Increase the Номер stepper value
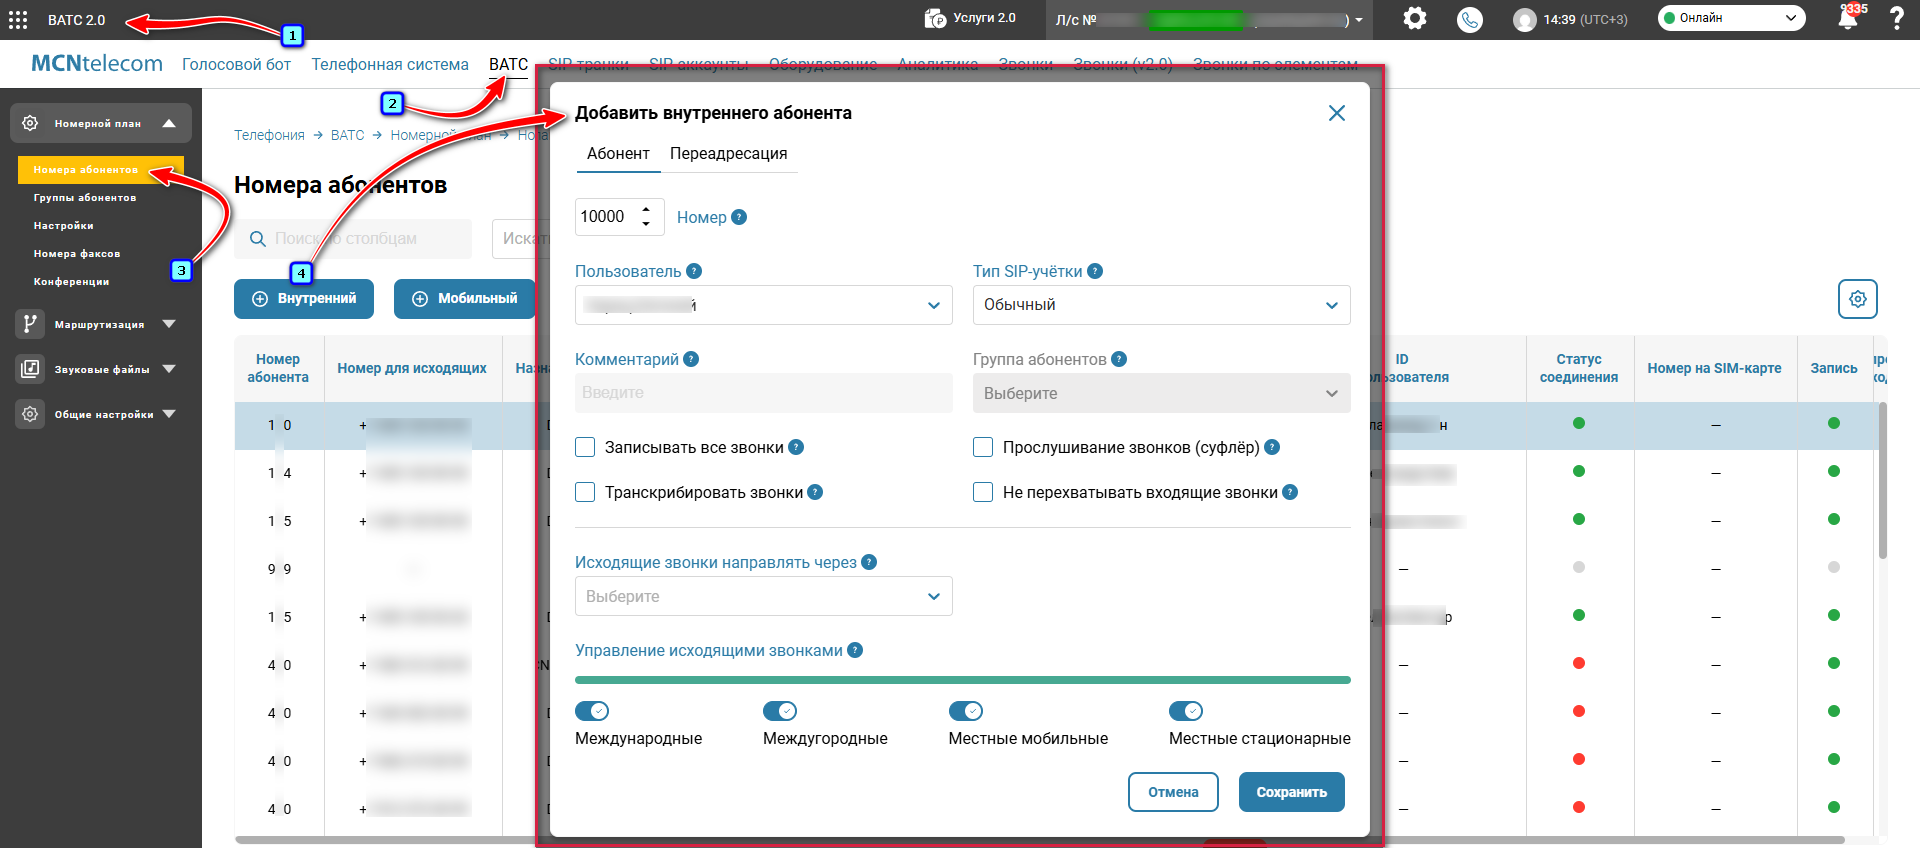Viewport: 1920px width, 848px height. (646, 209)
